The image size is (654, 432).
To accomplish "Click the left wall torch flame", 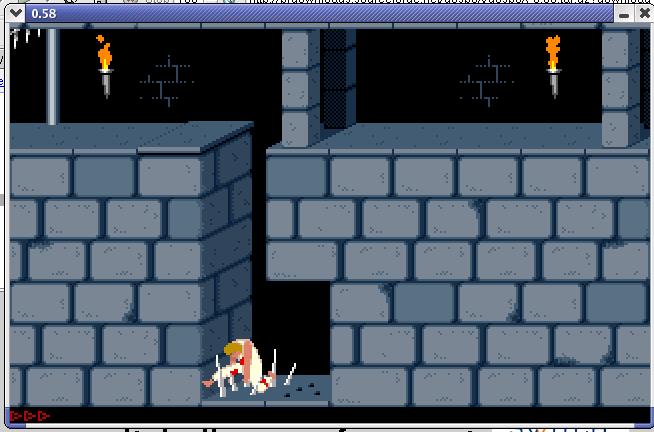I will click(x=104, y=53).
